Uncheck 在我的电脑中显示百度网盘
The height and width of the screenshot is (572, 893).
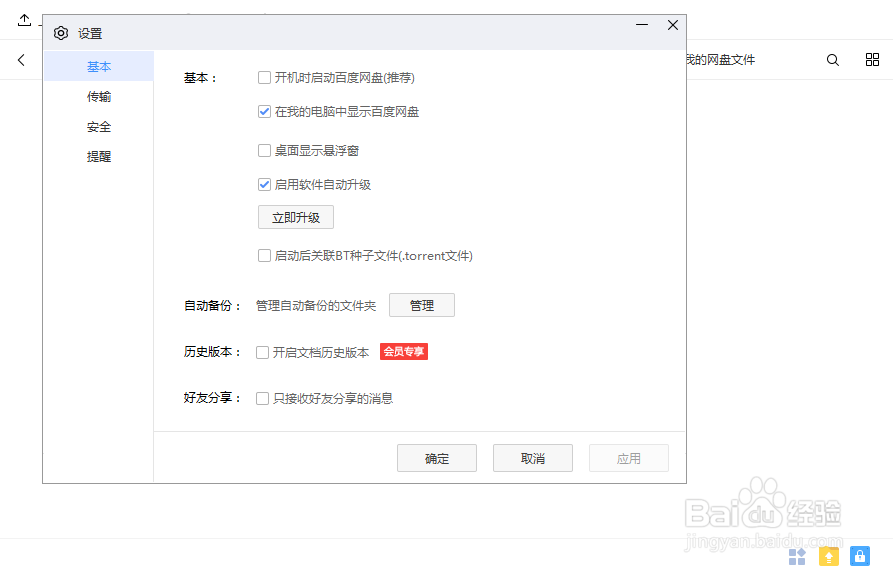(x=264, y=112)
